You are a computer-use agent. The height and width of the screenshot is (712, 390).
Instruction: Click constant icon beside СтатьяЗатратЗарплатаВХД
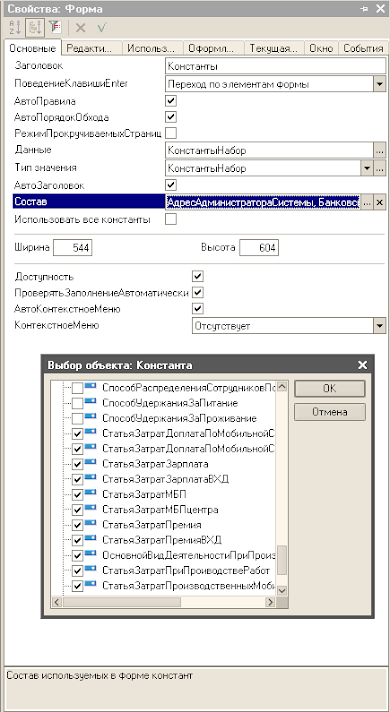pyautogui.click(x=90, y=477)
